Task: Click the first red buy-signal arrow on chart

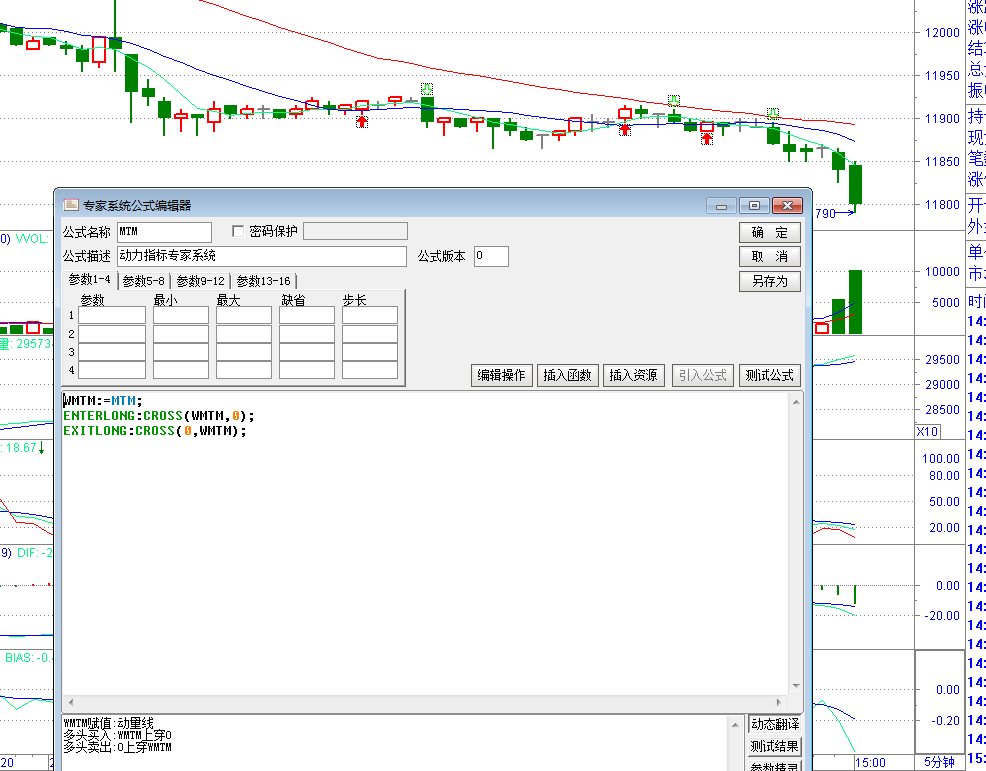Action: (362, 121)
